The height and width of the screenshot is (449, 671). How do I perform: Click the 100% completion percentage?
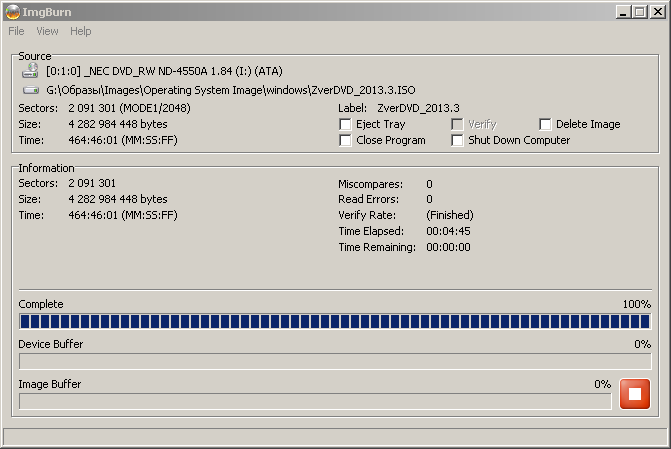click(x=637, y=304)
